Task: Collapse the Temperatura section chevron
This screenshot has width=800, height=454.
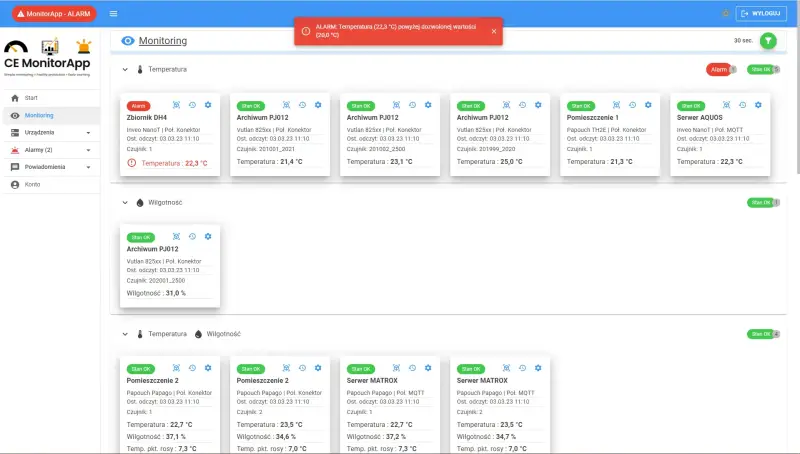Action: tap(125, 70)
